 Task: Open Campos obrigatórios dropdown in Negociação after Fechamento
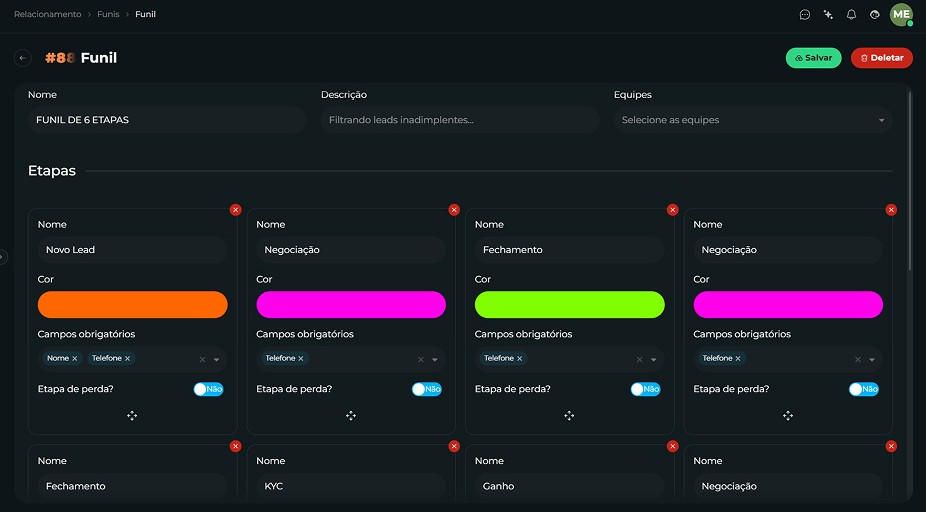click(x=872, y=360)
